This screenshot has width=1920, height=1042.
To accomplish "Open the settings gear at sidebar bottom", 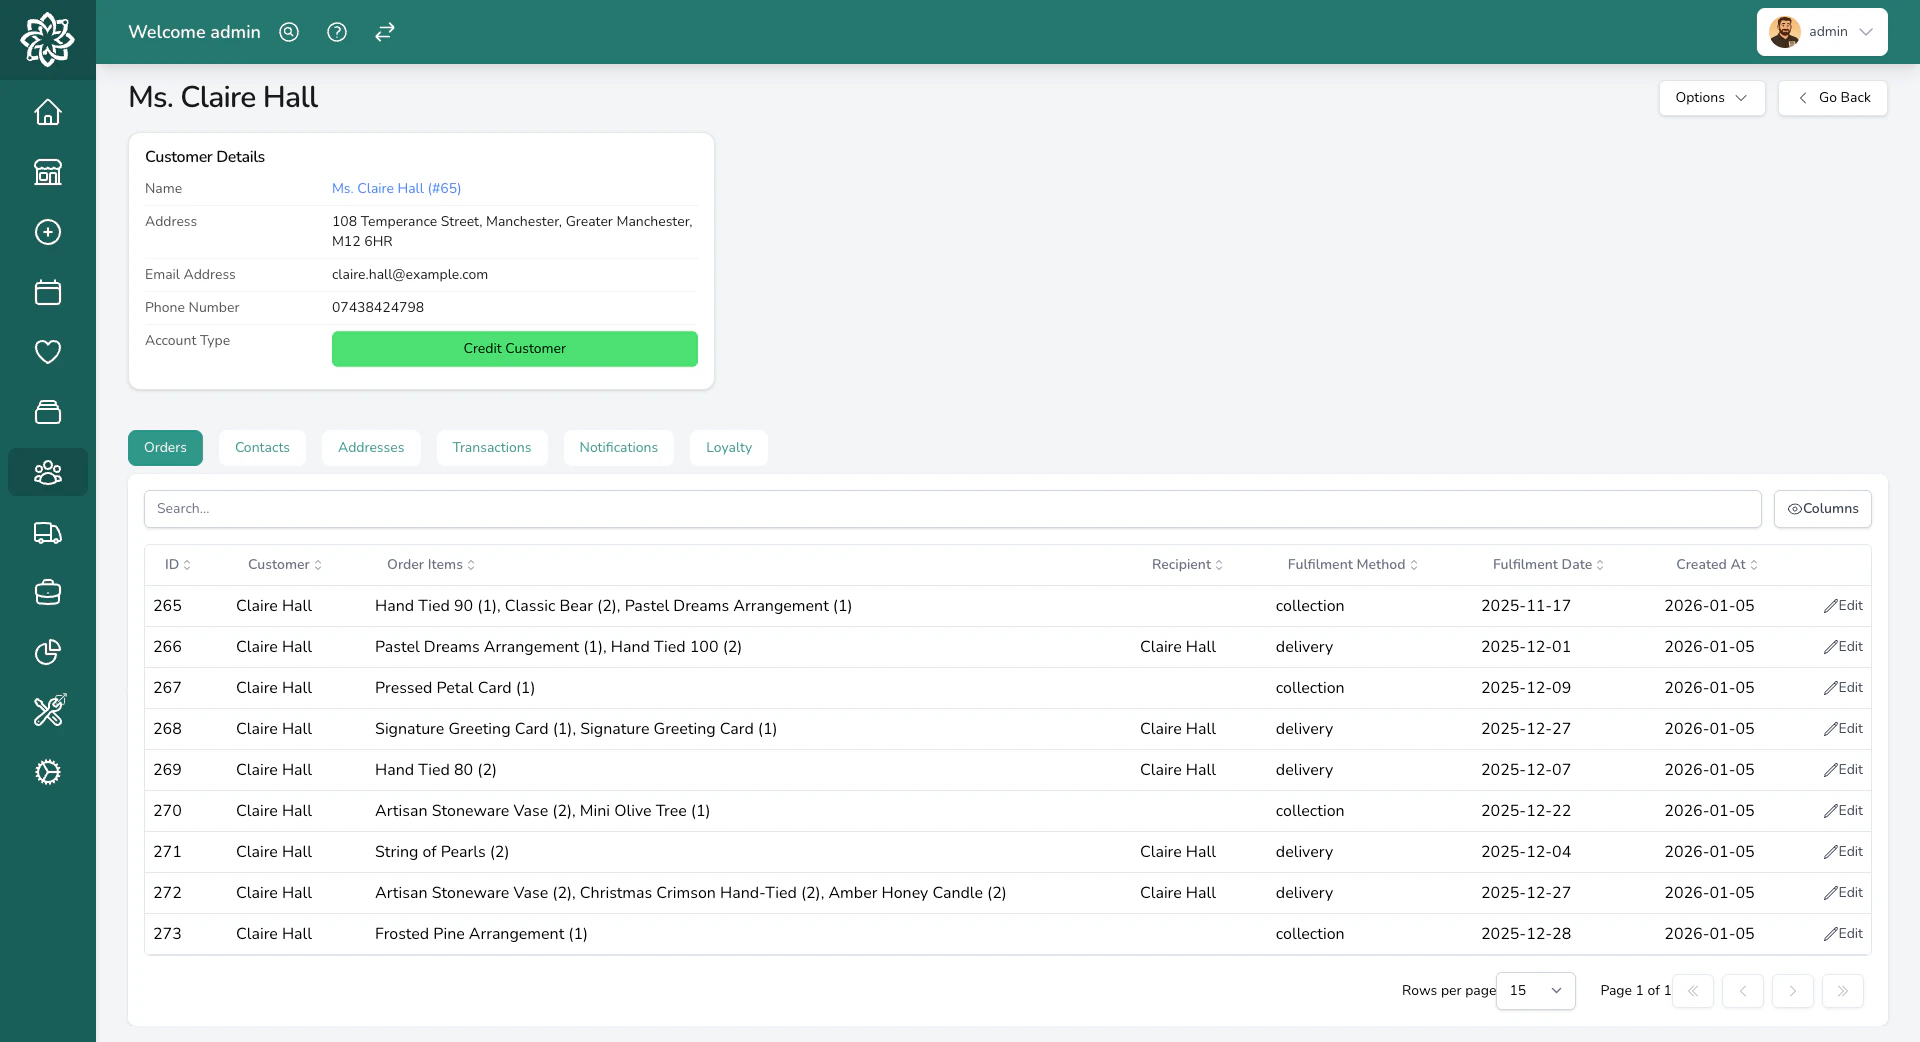I will pos(47,772).
